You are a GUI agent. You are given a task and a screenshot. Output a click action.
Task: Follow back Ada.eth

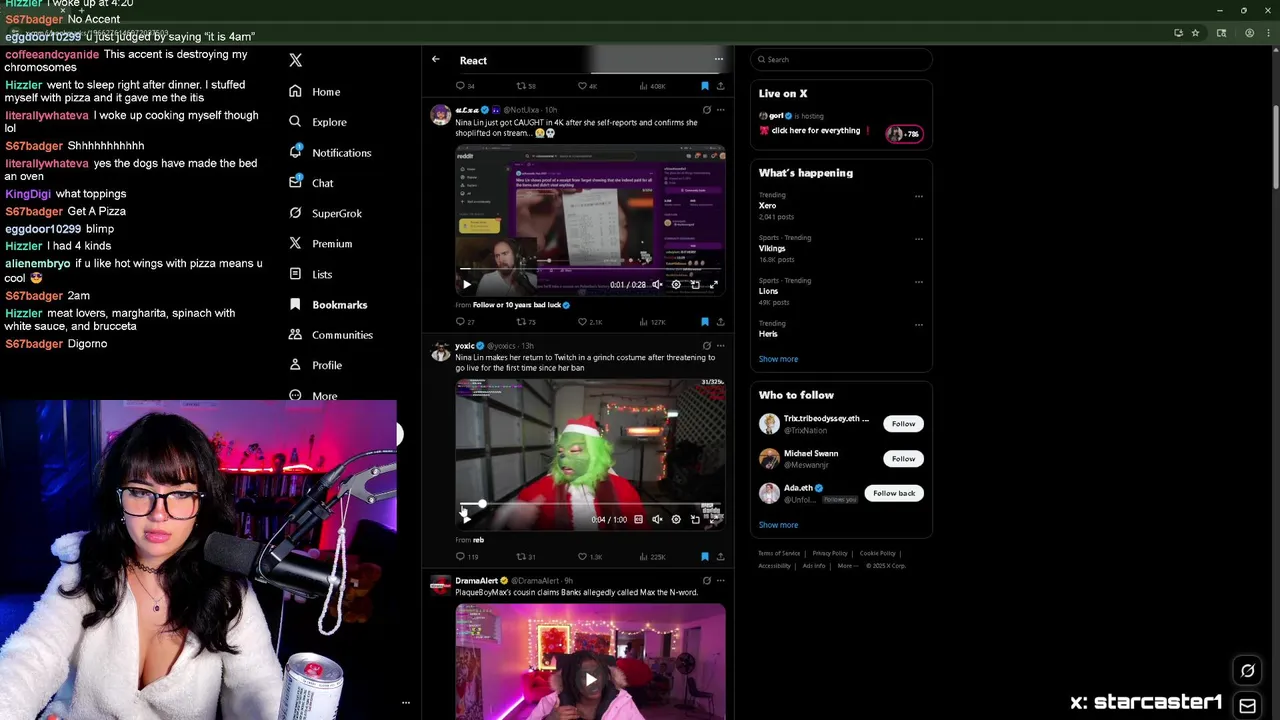pyautogui.click(x=894, y=493)
